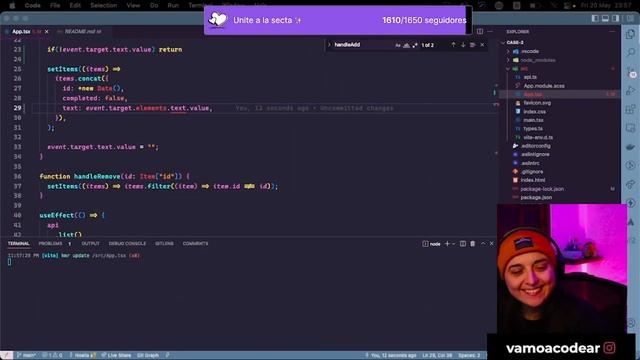Open editor more actions ellipsis
The width and height of the screenshot is (640, 360).
[490, 31]
